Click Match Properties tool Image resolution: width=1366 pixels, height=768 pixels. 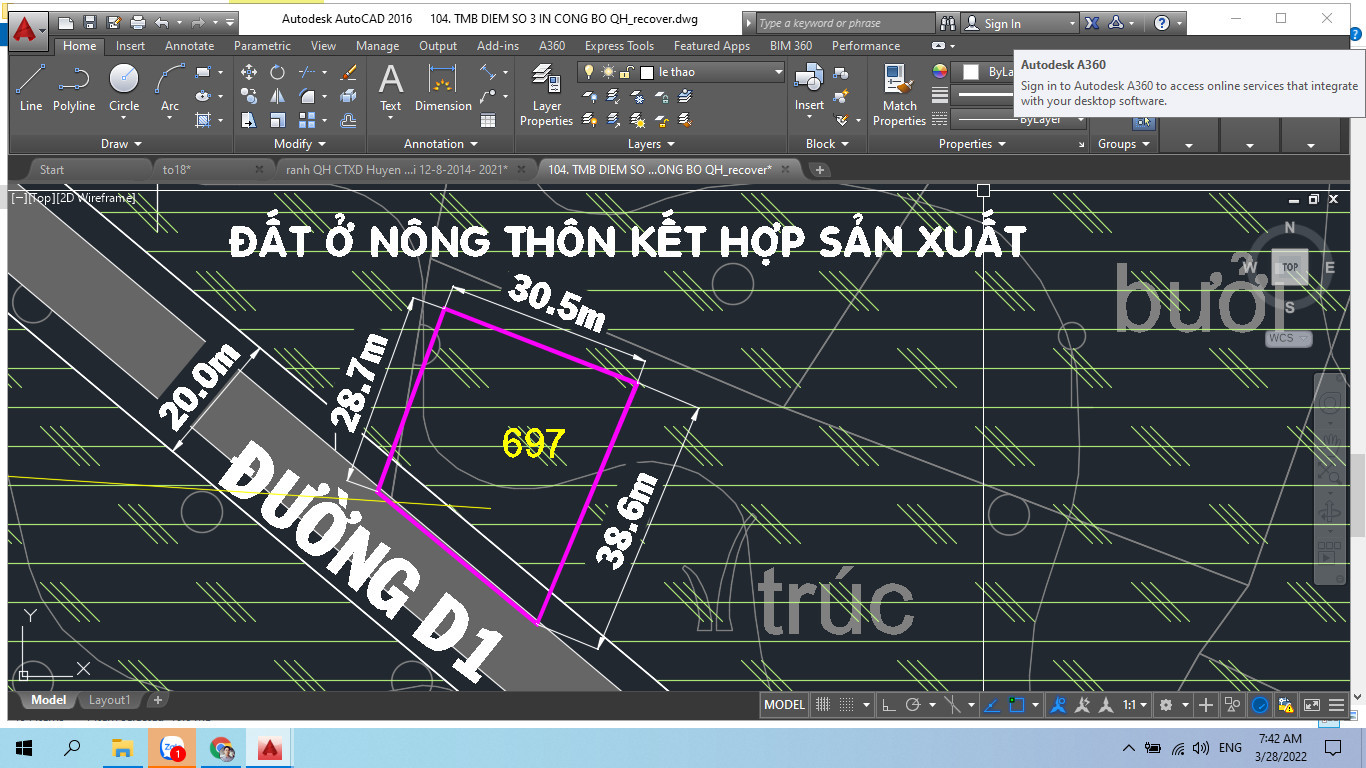899,95
